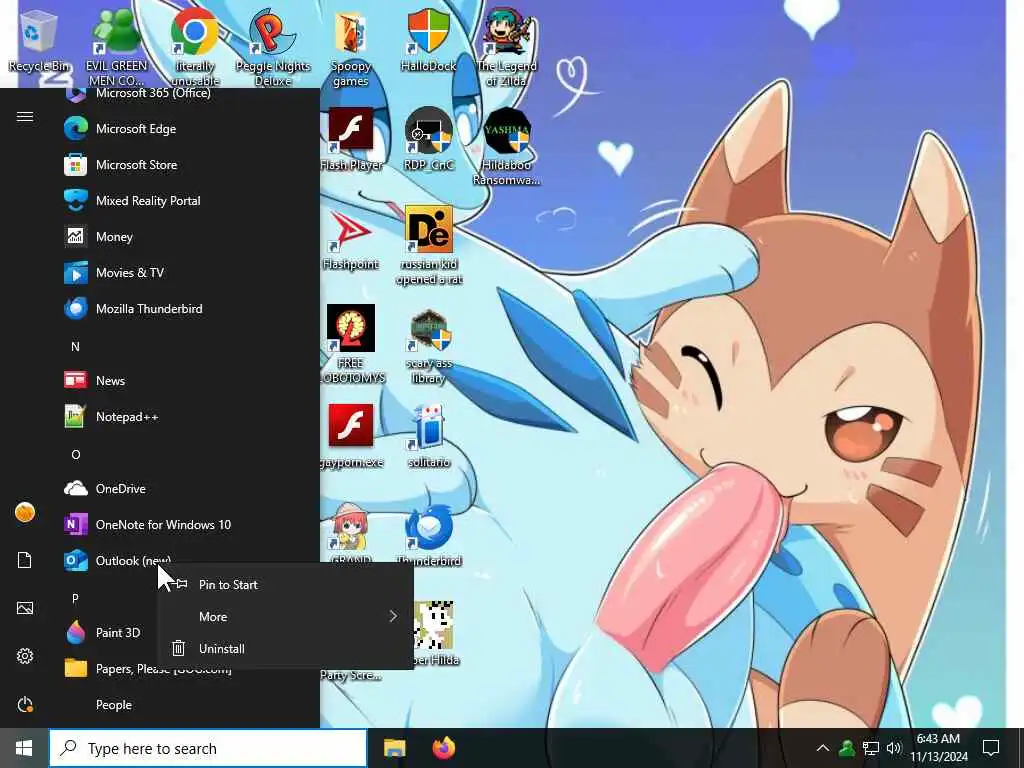
Task: Select Hildaboo Ransomware desktop icon
Action: [x=507, y=147]
